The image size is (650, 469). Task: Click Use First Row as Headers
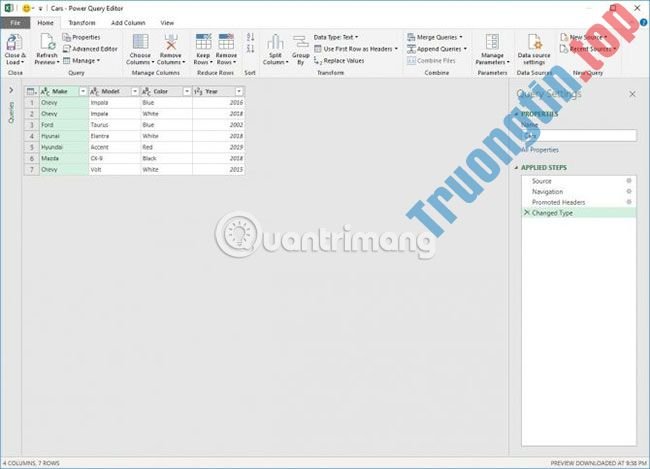[x=356, y=49]
